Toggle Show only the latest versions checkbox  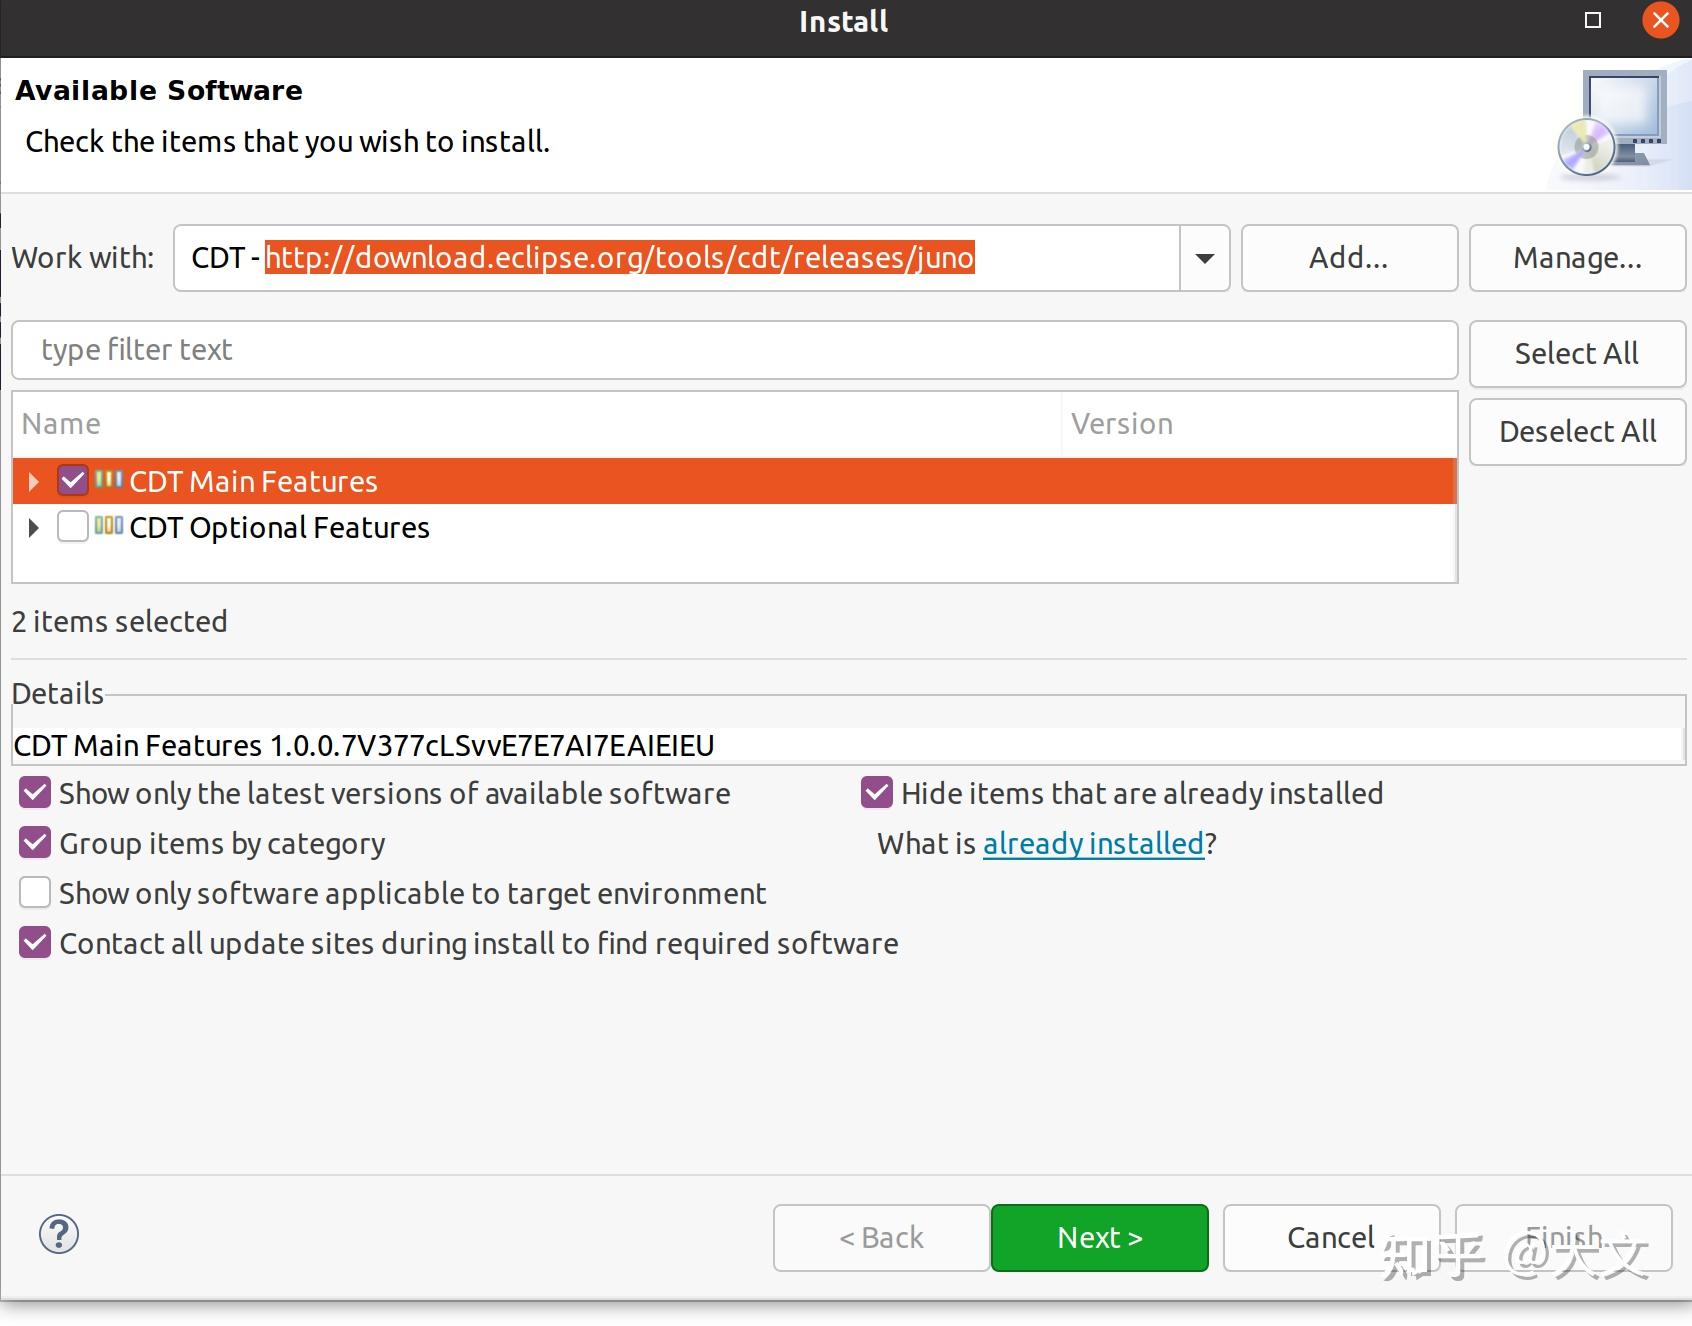click(35, 793)
